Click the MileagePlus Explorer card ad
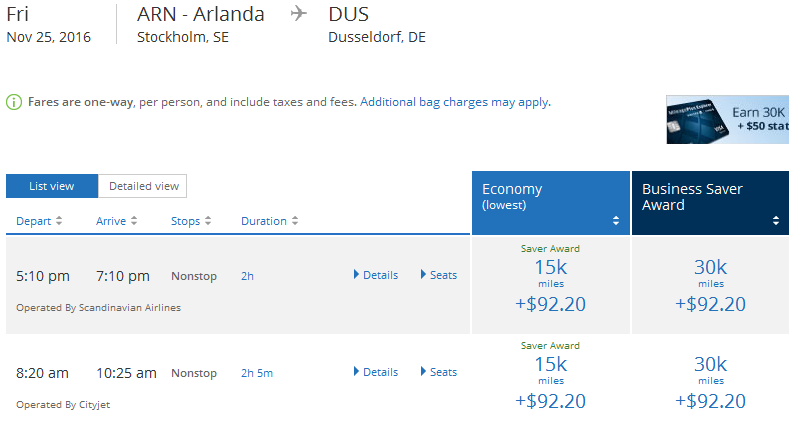789x429 pixels. pyautogui.click(x=727, y=120)
